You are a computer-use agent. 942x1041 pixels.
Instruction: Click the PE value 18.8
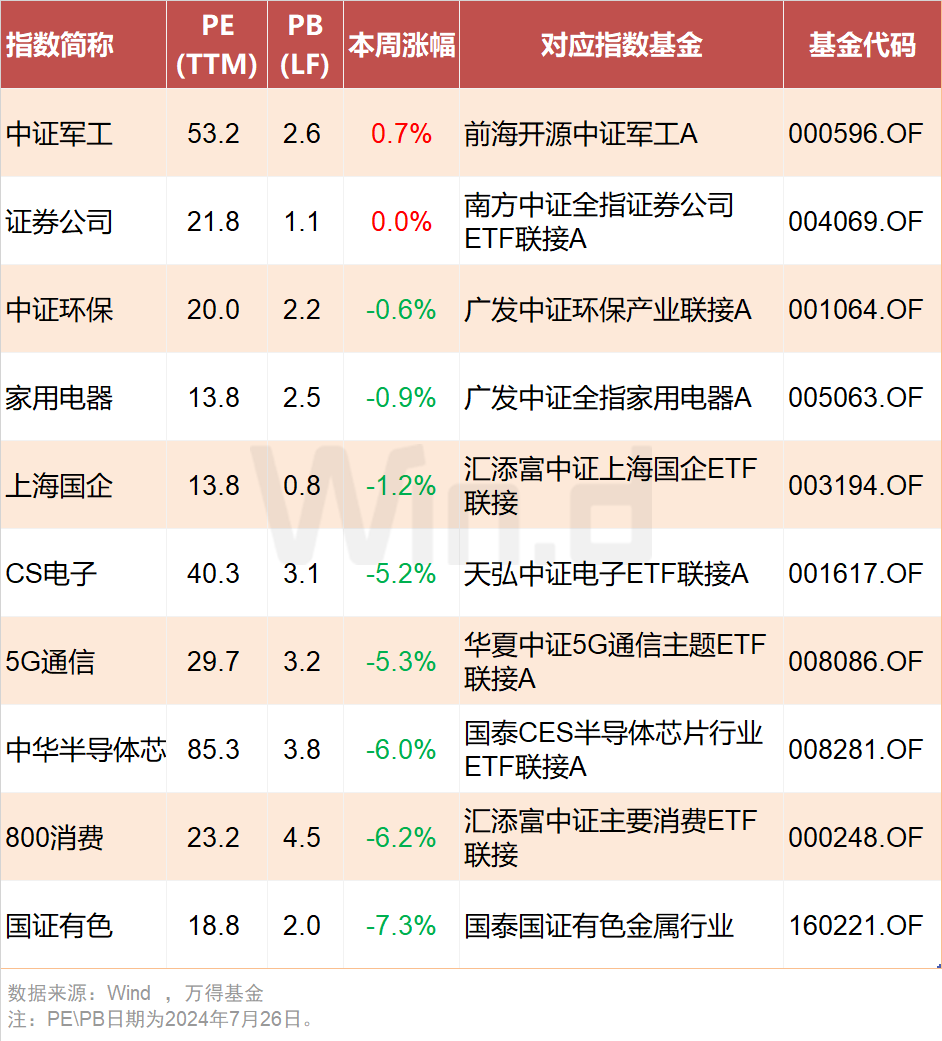[213, 925]
